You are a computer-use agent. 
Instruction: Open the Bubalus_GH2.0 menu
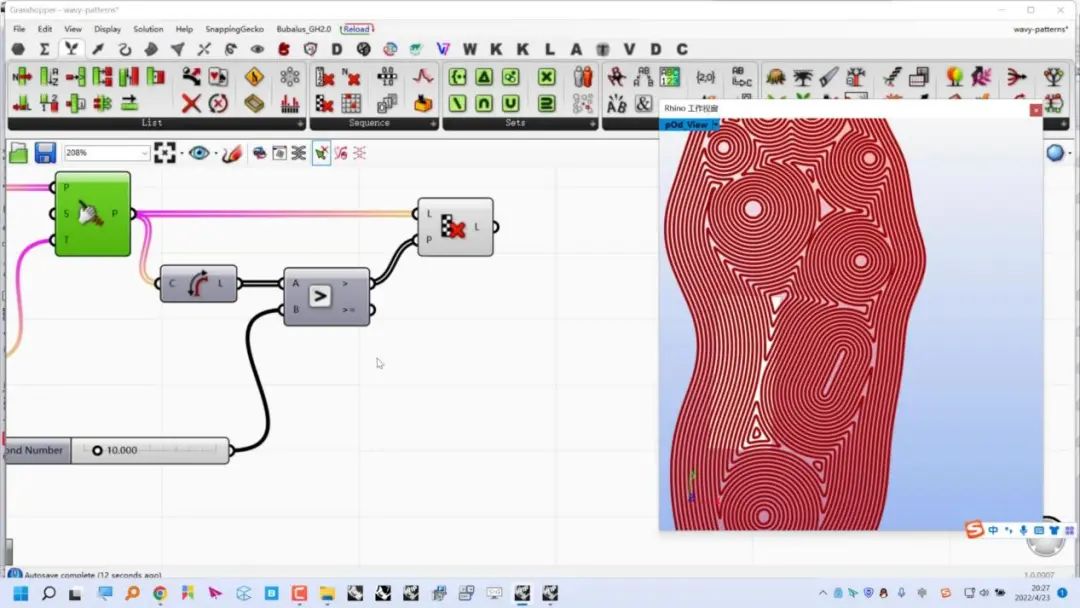[304, 29]
